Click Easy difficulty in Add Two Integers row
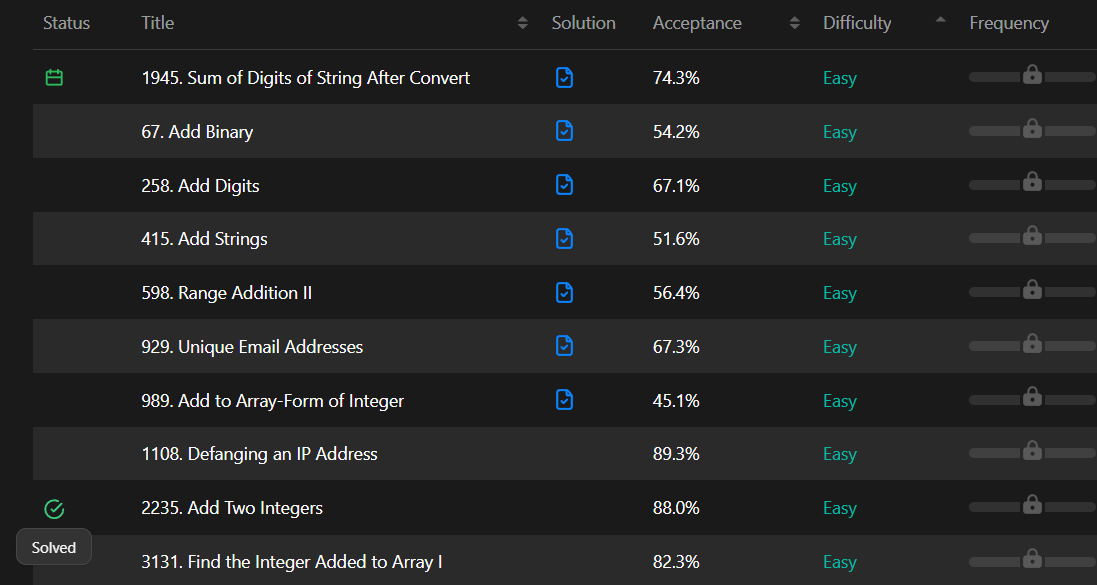The height and width of the screenshot is (585, 1097). pyautogui.click(x=840, y=508)
